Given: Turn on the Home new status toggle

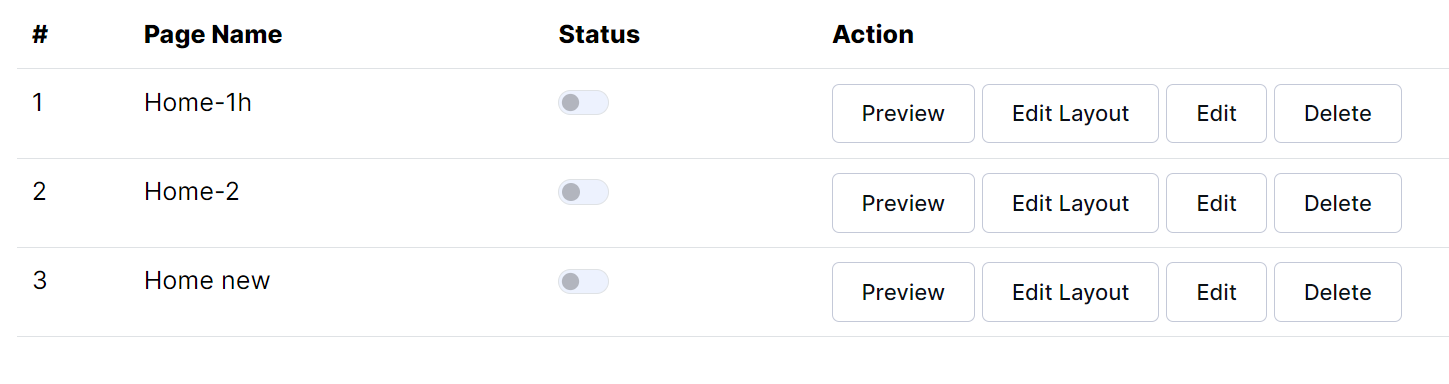Looking at the screenshot, I should coord(583,281).
